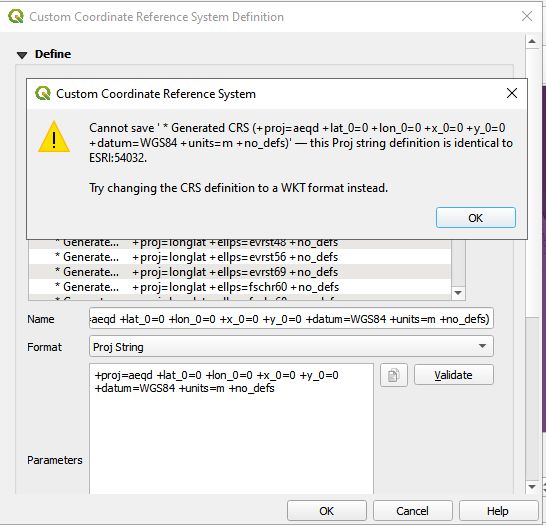Click the yellow warning triangle icon
The image size is (546, 526).
pyautogui.click(x=54, y=137)
